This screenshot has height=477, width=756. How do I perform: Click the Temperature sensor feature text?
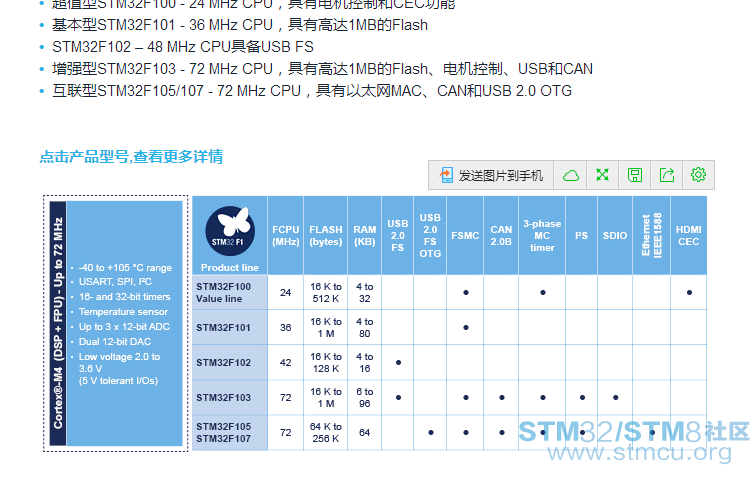pyautogui.click(x=123, y=312)
